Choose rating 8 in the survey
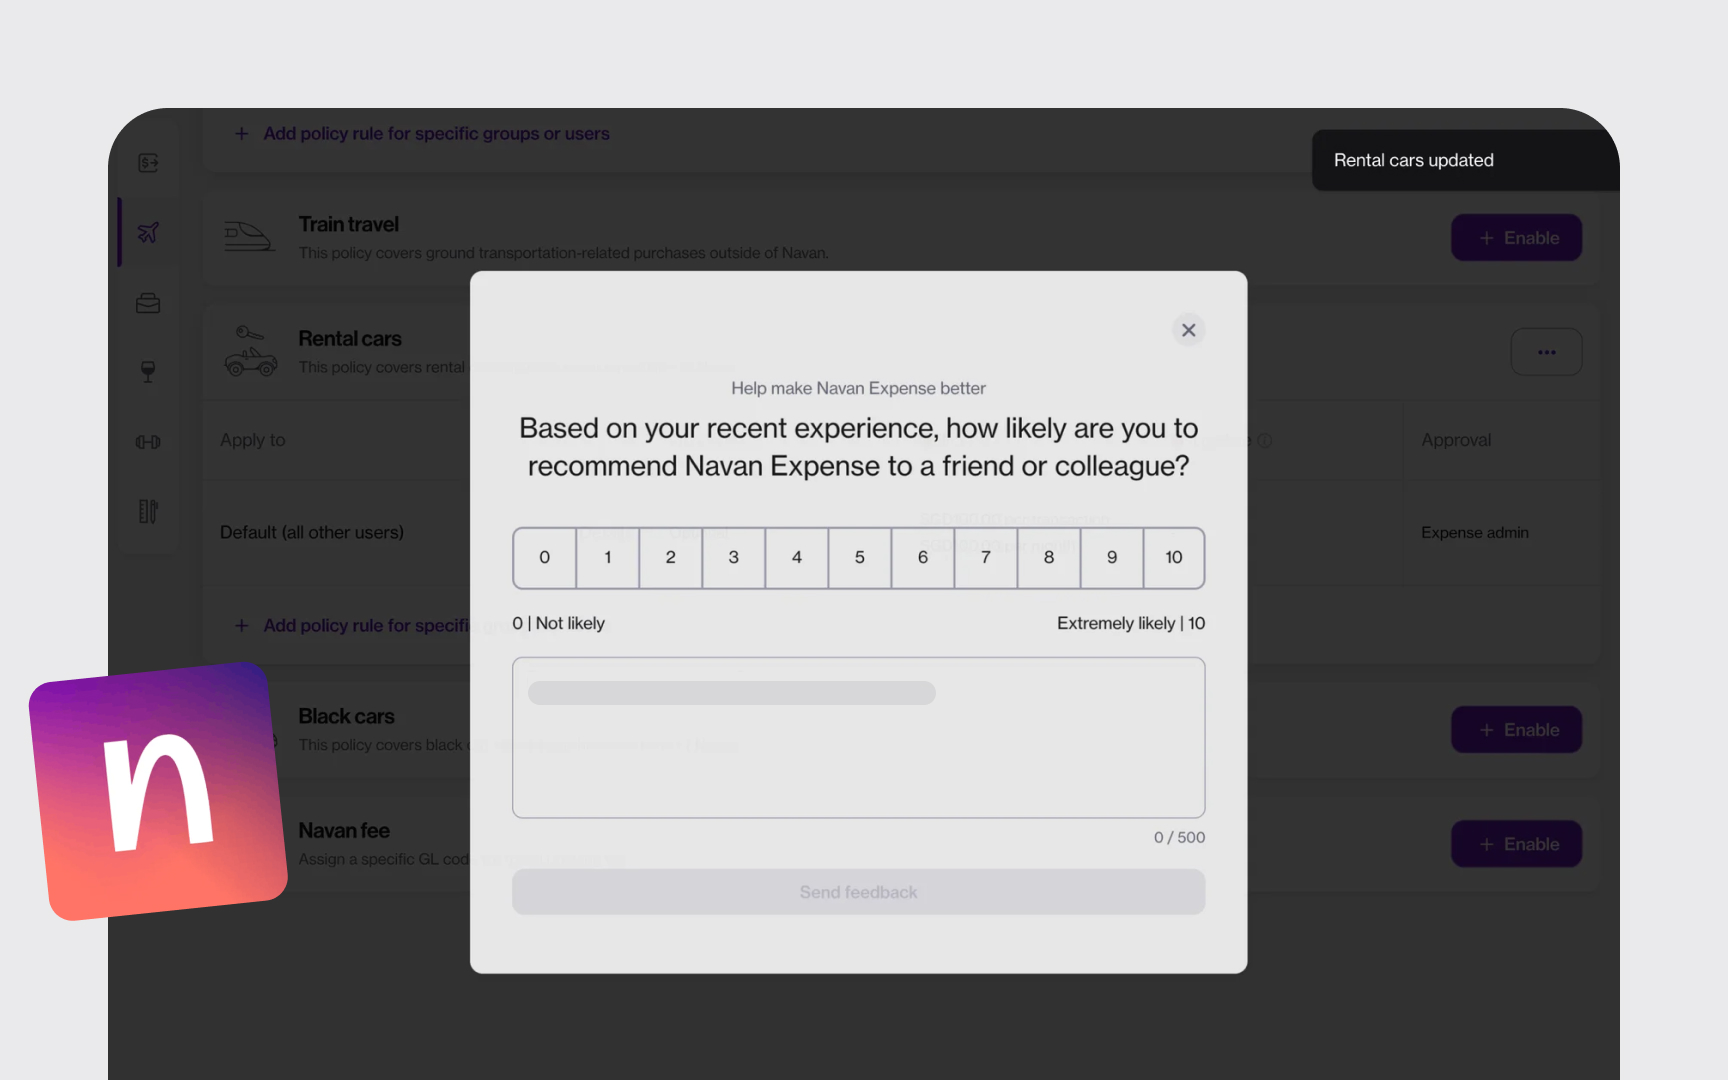The height and width of the screenshot is (1080, 1728). tap(1049, 558)
